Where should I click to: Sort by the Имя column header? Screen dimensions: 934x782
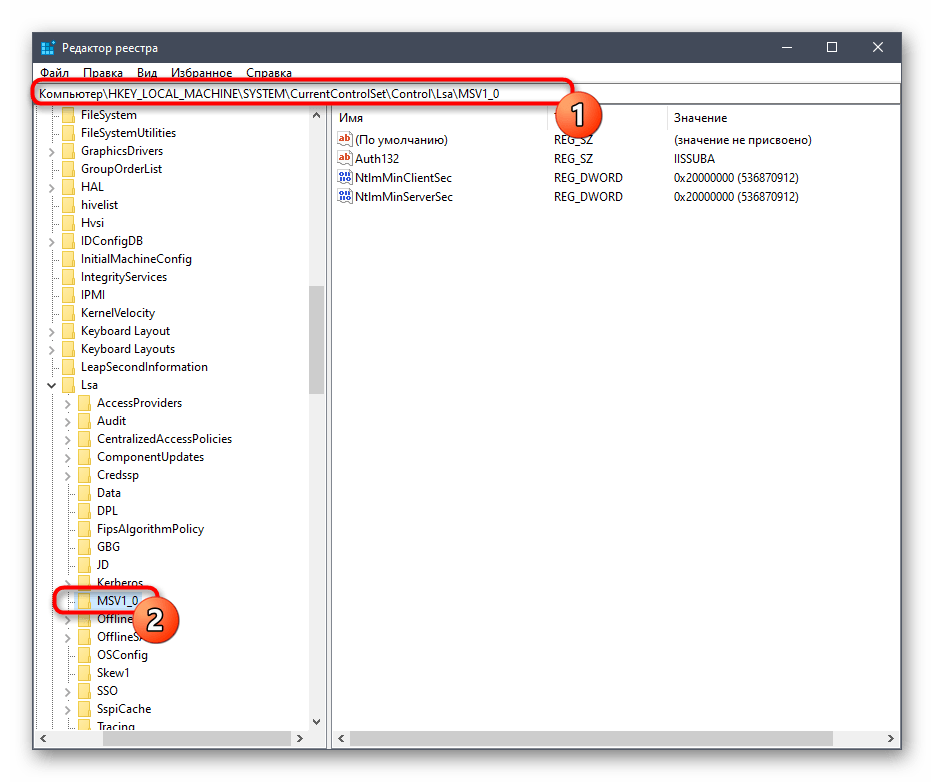[x=351, y=118]
